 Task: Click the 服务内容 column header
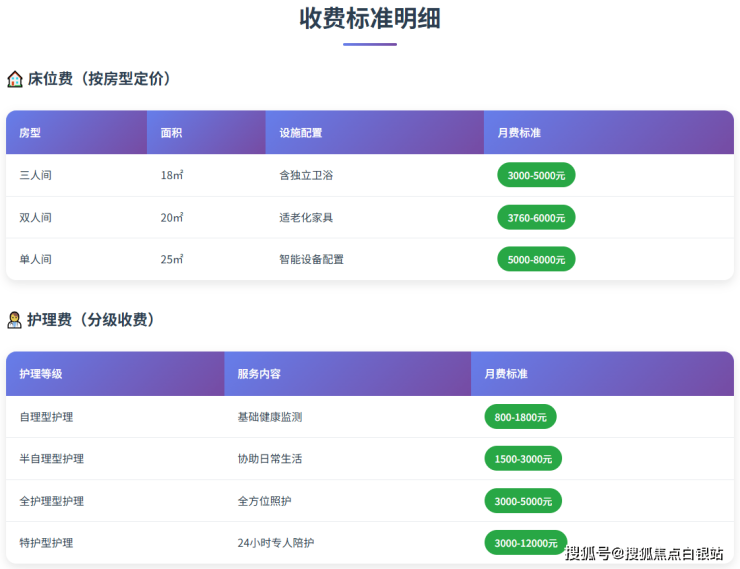click(x=259, y=374)
